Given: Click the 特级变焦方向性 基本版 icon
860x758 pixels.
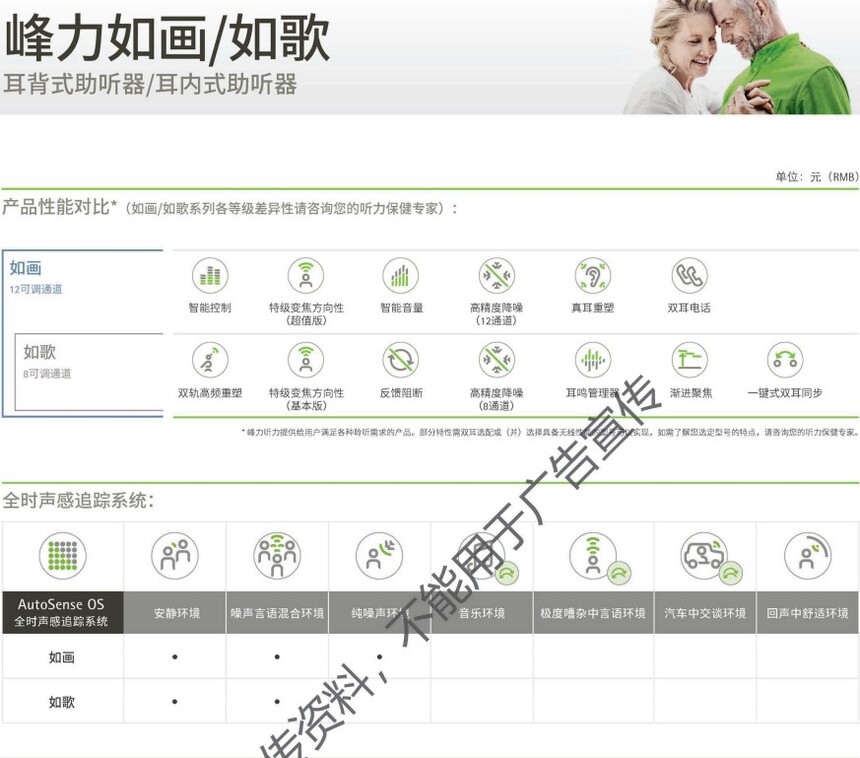Looking at the screenshot, I should [306, 360].
